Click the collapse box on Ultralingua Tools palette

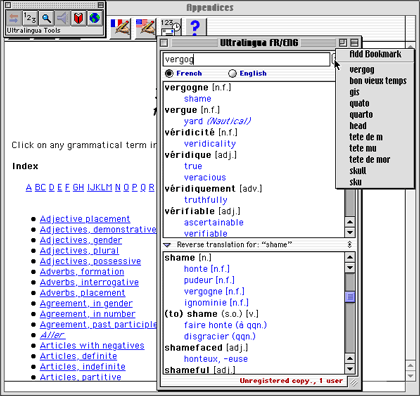(101, 5)
